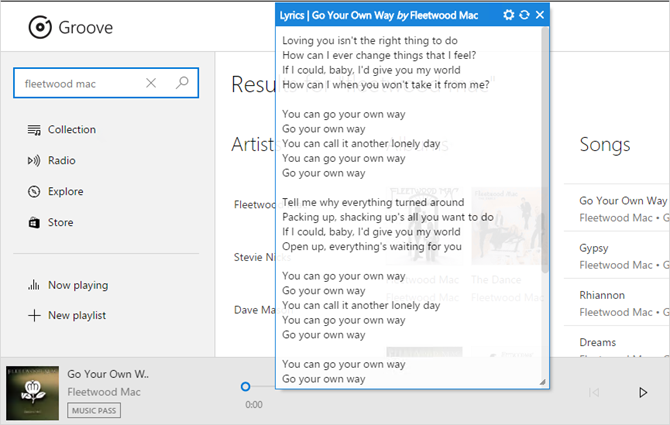This screenshot has width=670, height=425.
Task: Click the MUSIC PASS badge
Action: click(x=94, y=410)
